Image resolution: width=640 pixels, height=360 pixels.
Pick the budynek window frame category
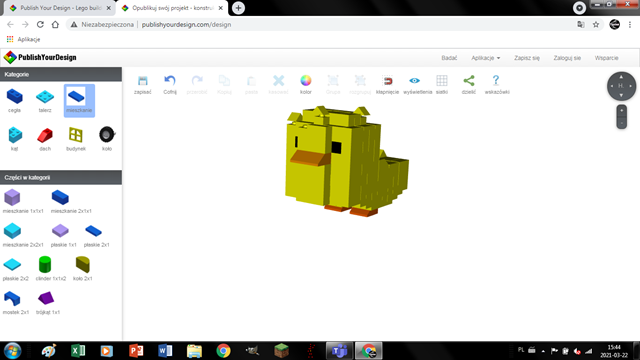pyautogui.click(x=76, y=135)
